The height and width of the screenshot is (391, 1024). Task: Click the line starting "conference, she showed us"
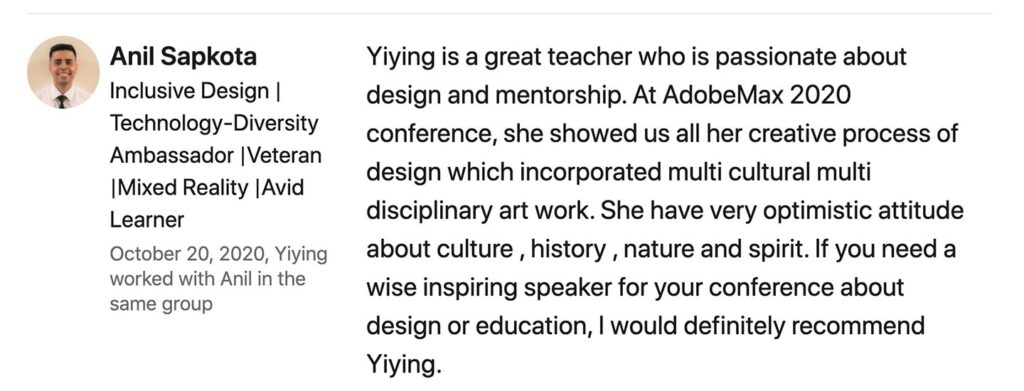pyautogui.click(x=662, y=134)
